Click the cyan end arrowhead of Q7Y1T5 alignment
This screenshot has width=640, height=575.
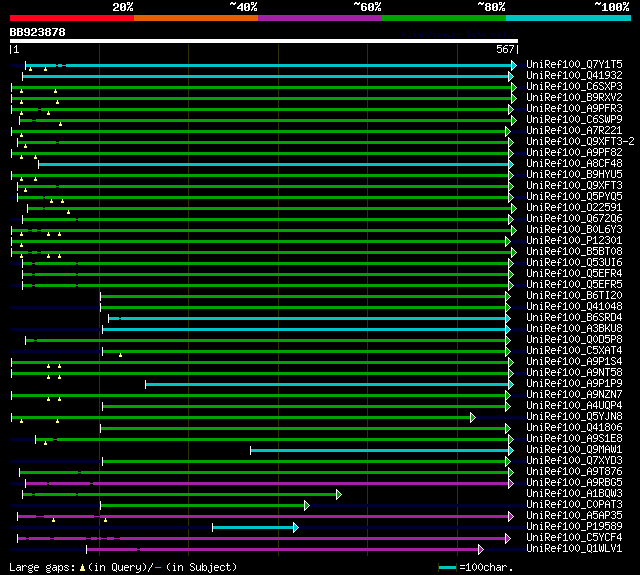click(514, 65)
